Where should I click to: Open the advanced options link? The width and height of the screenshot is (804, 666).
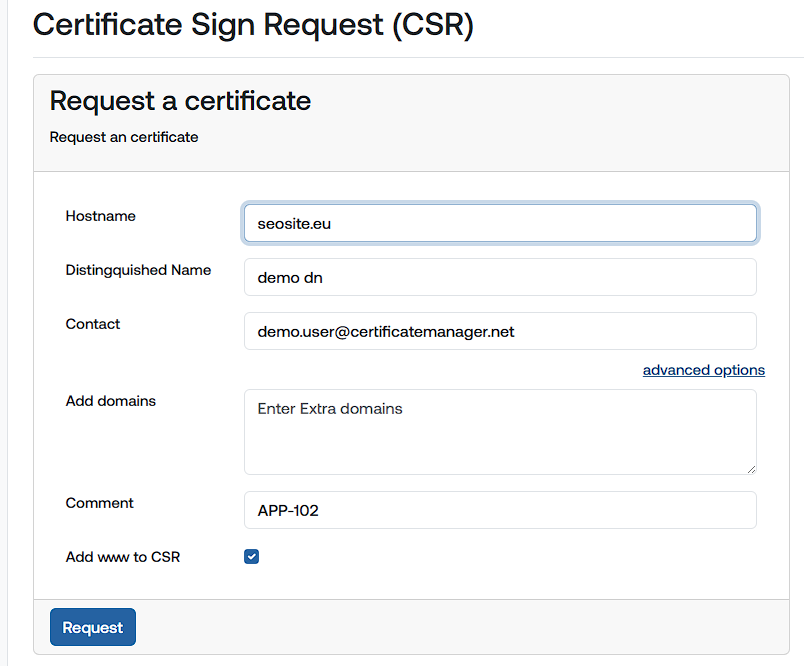703,370
